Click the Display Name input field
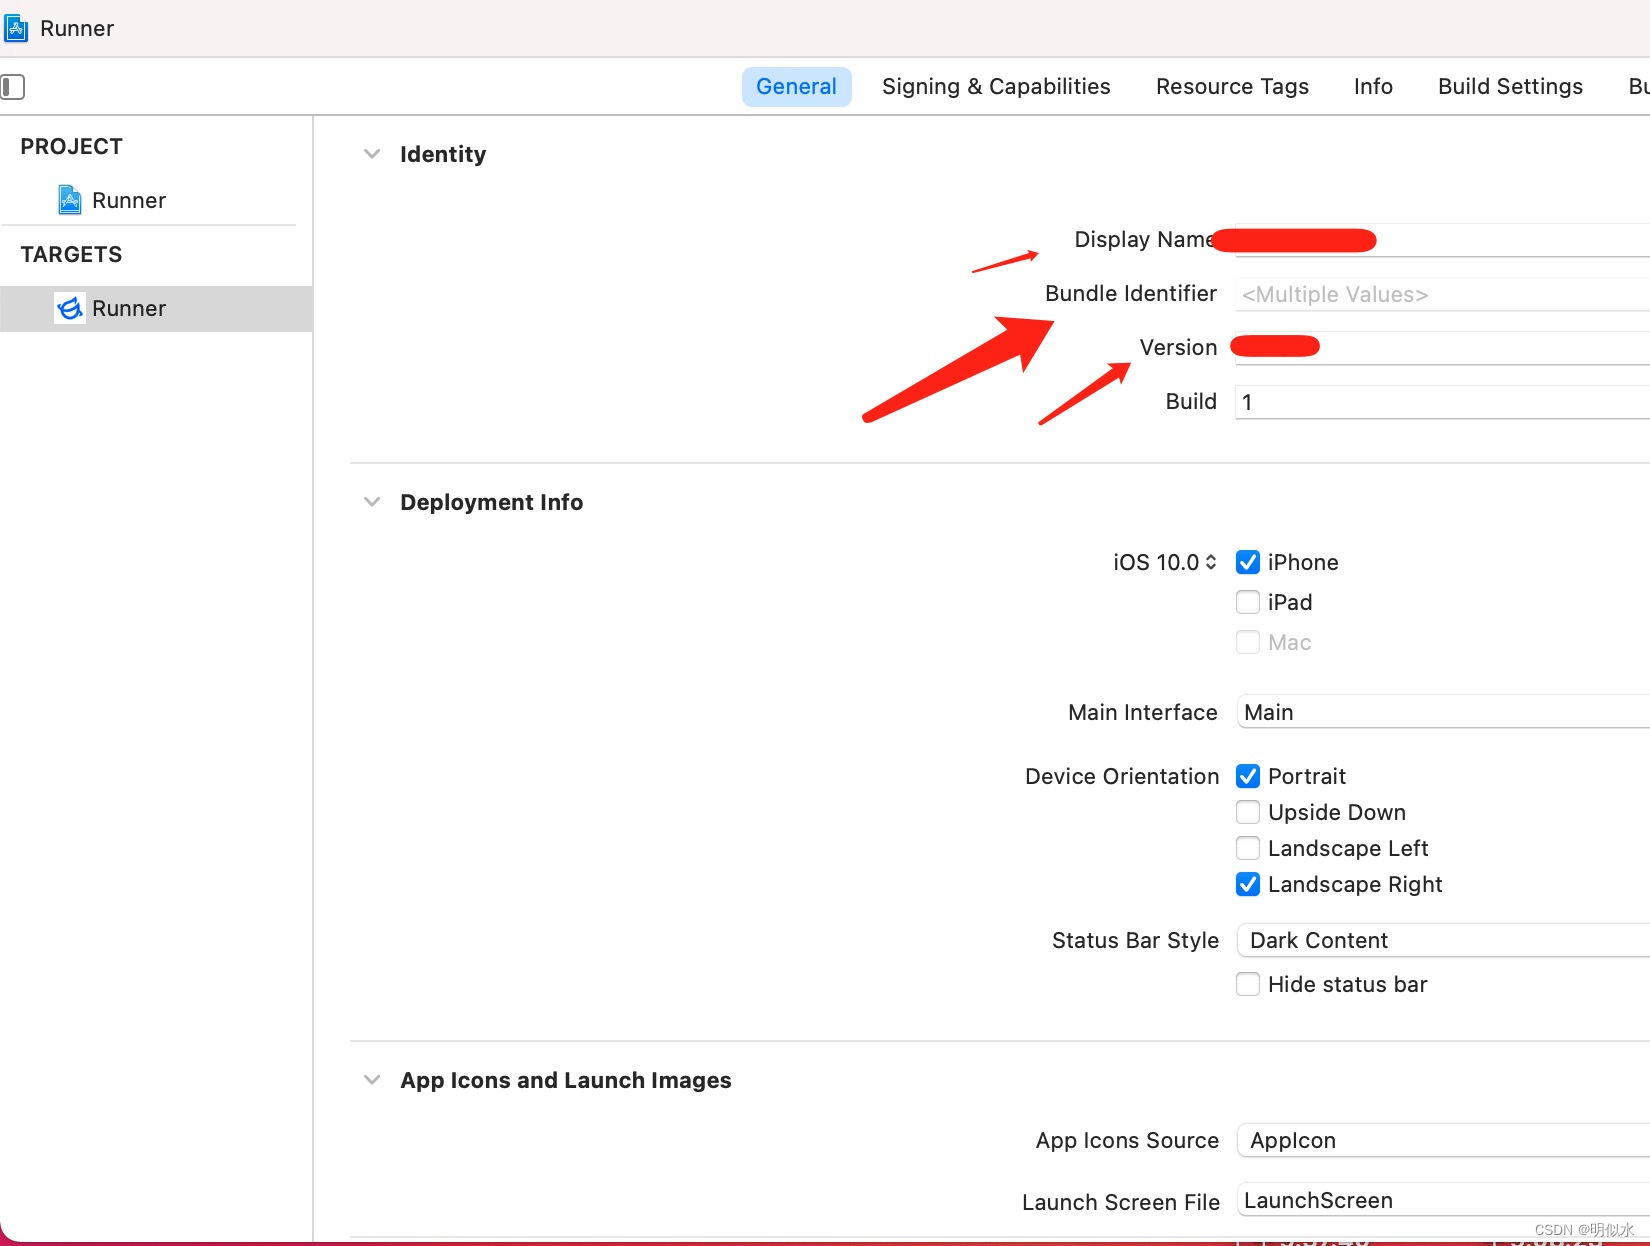Image resolution: width=1650 pixels, height=1246 pixels. click(1443, 240)
